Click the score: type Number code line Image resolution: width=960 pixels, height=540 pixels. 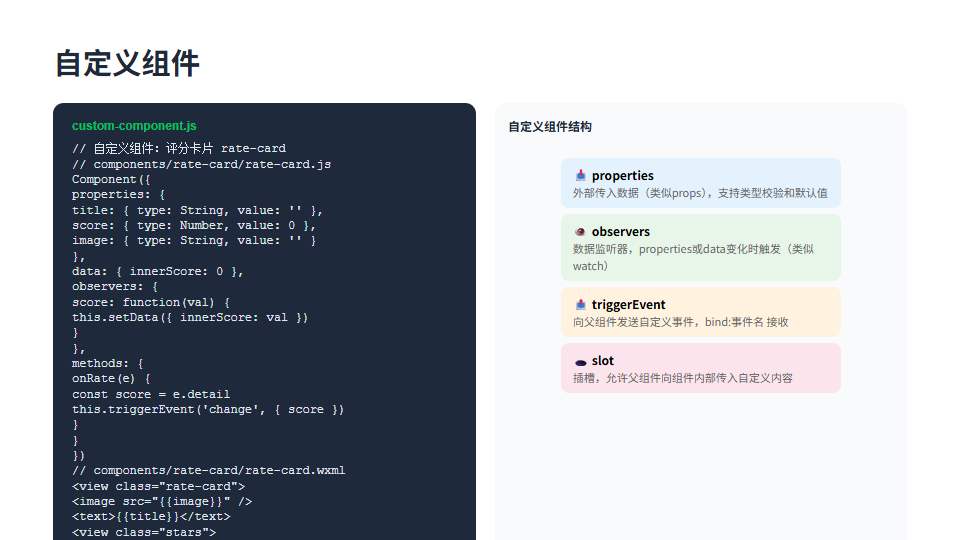(193, 225)
